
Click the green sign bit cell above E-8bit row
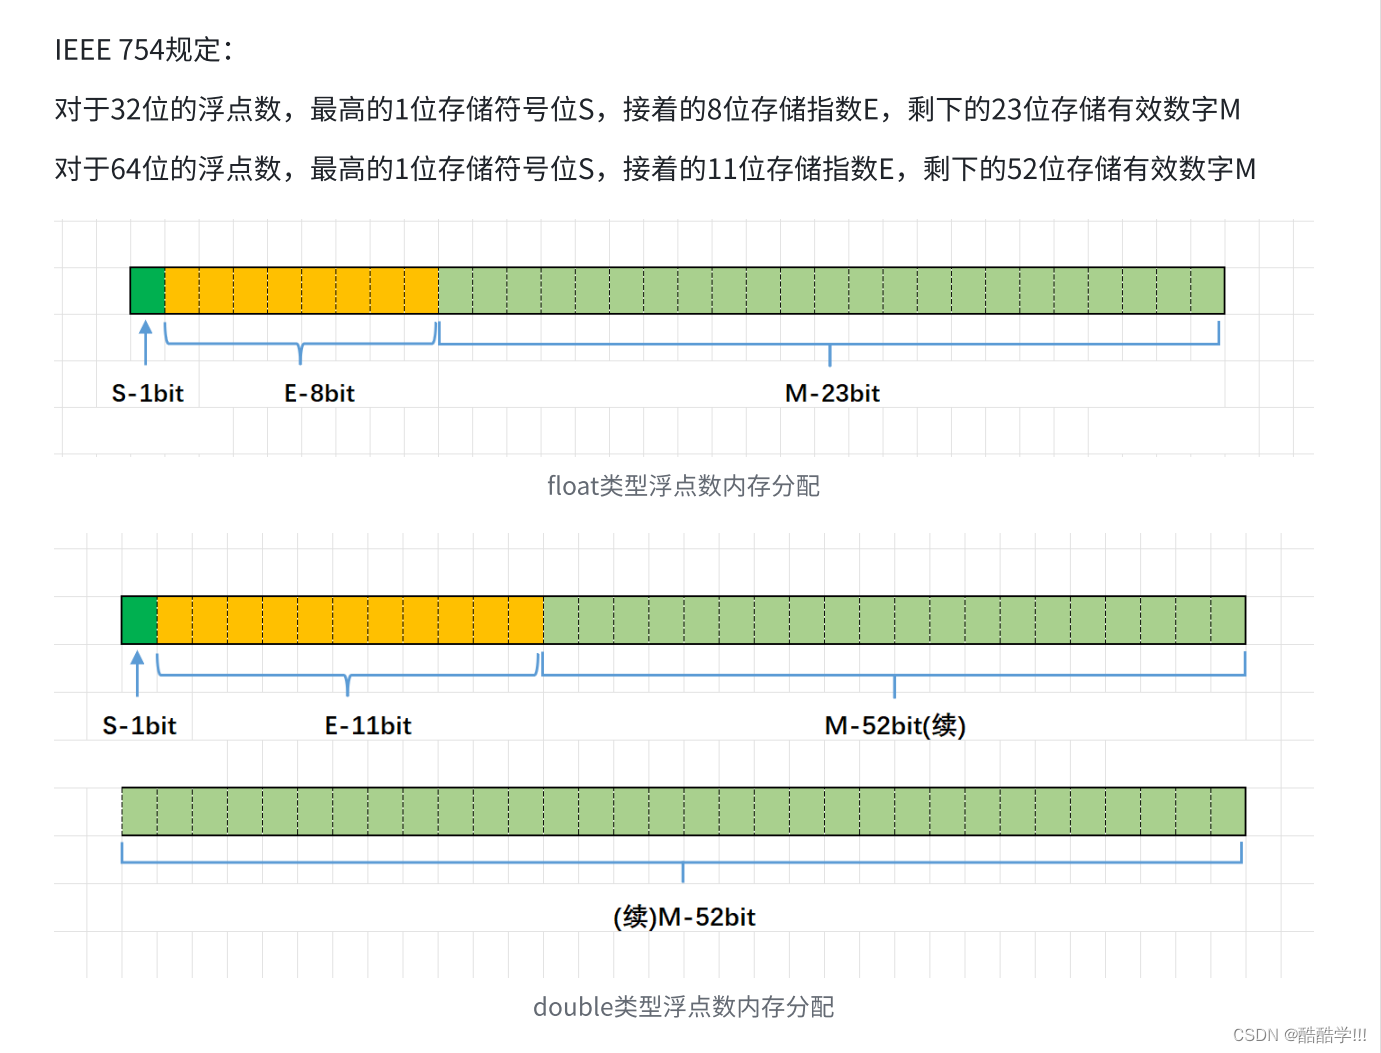point(148,290)
